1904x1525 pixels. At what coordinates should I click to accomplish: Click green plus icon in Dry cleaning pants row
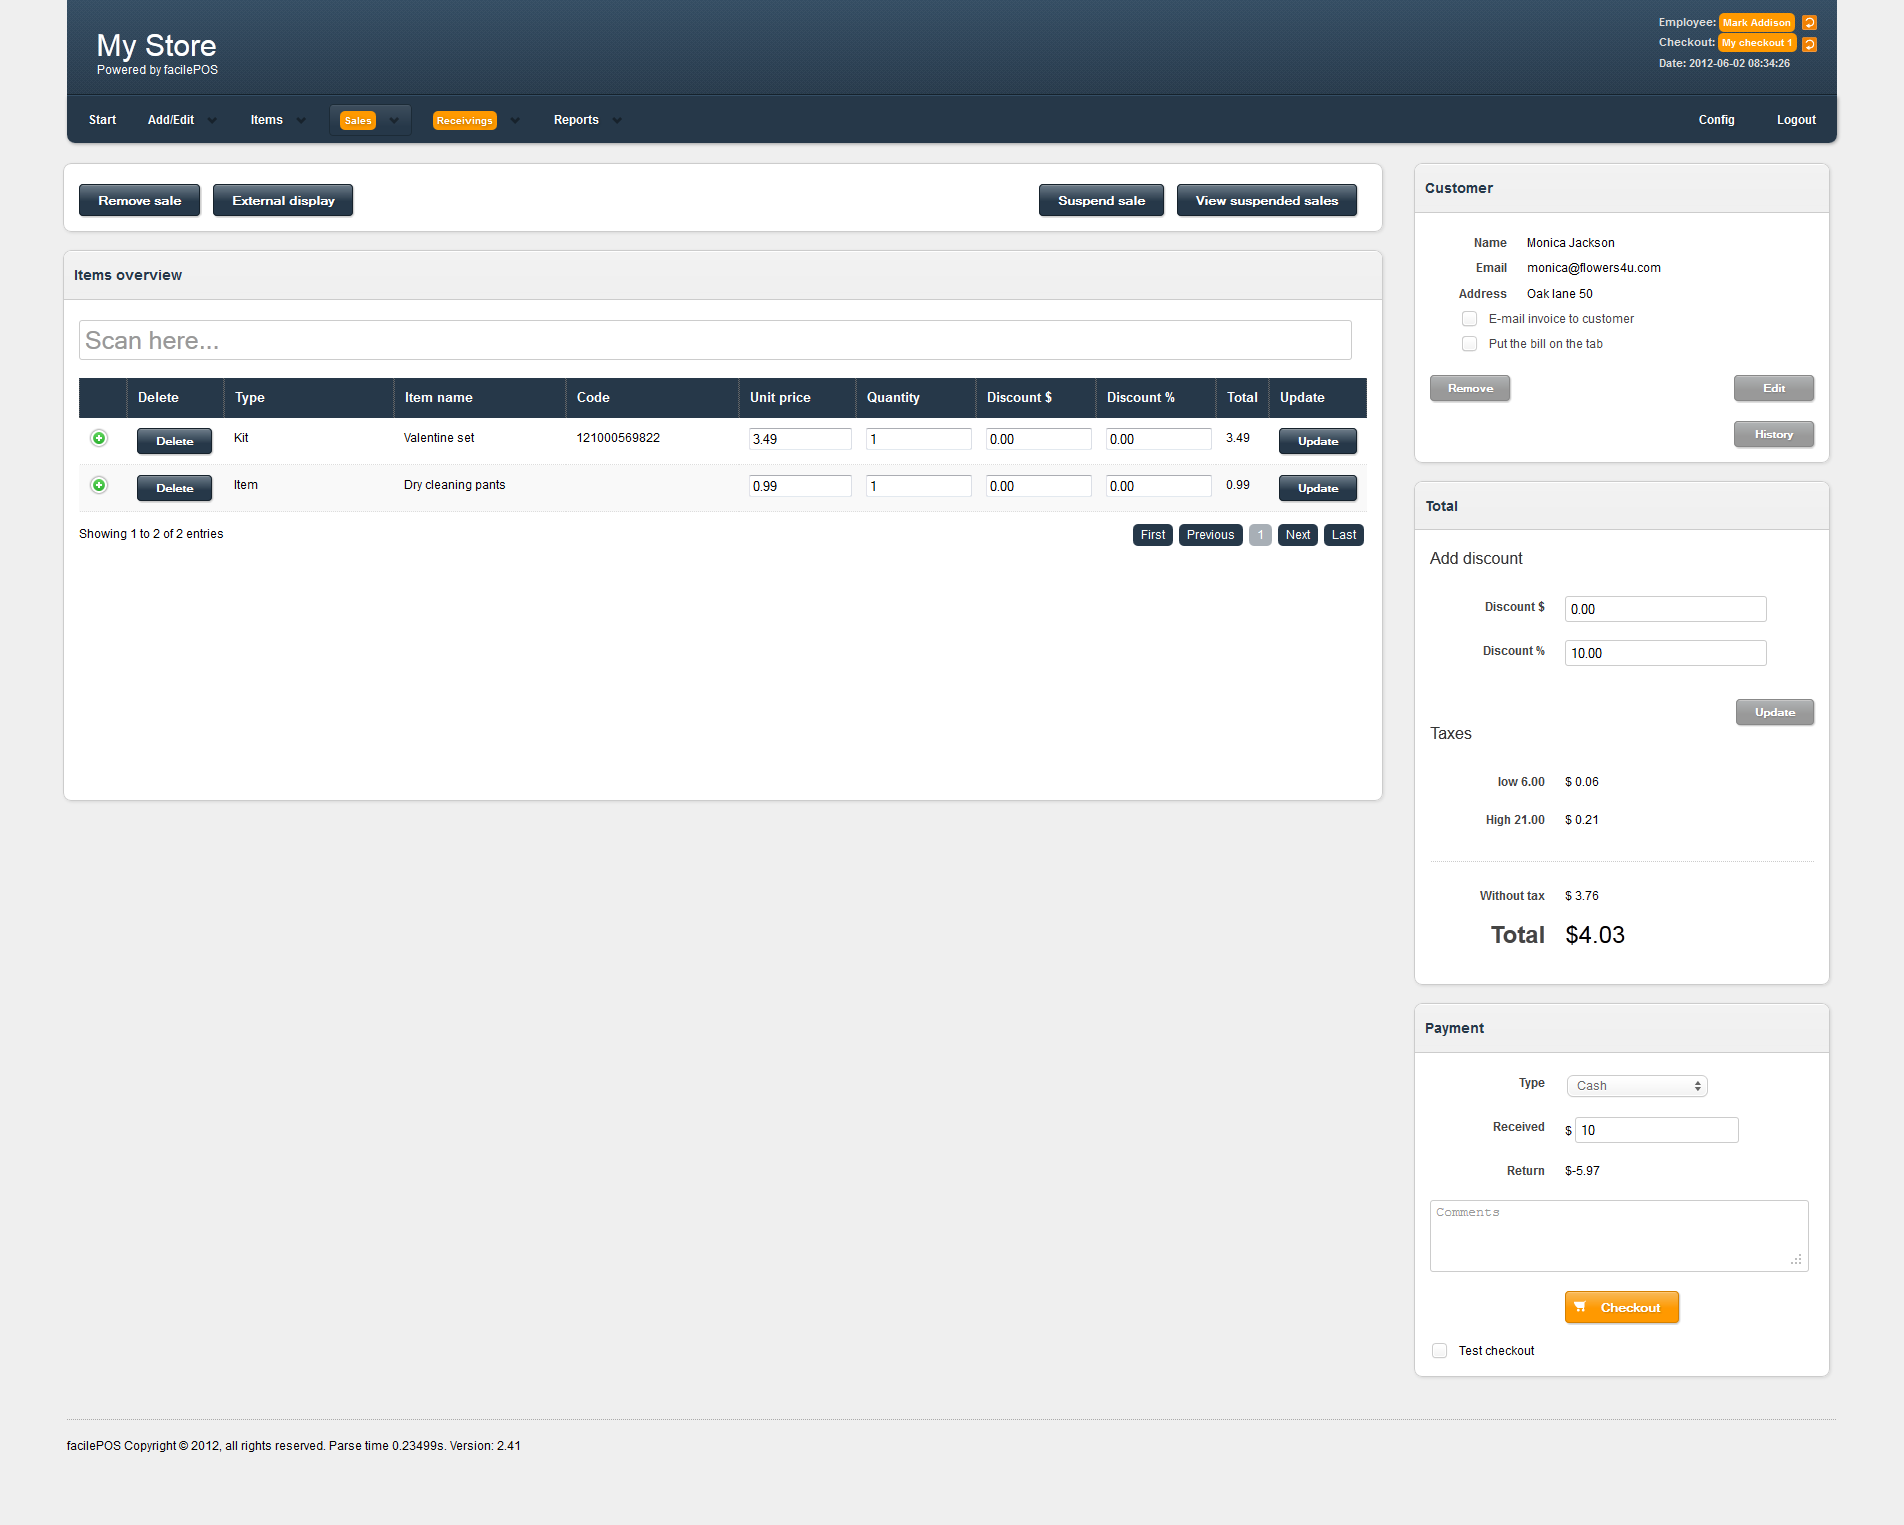point(99,485)
